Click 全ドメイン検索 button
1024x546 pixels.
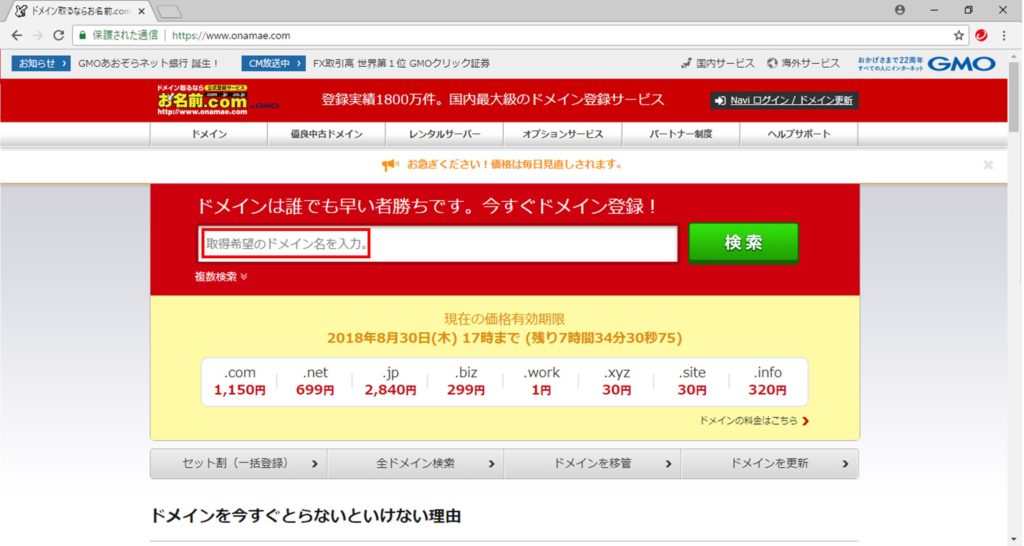[415, 464]
